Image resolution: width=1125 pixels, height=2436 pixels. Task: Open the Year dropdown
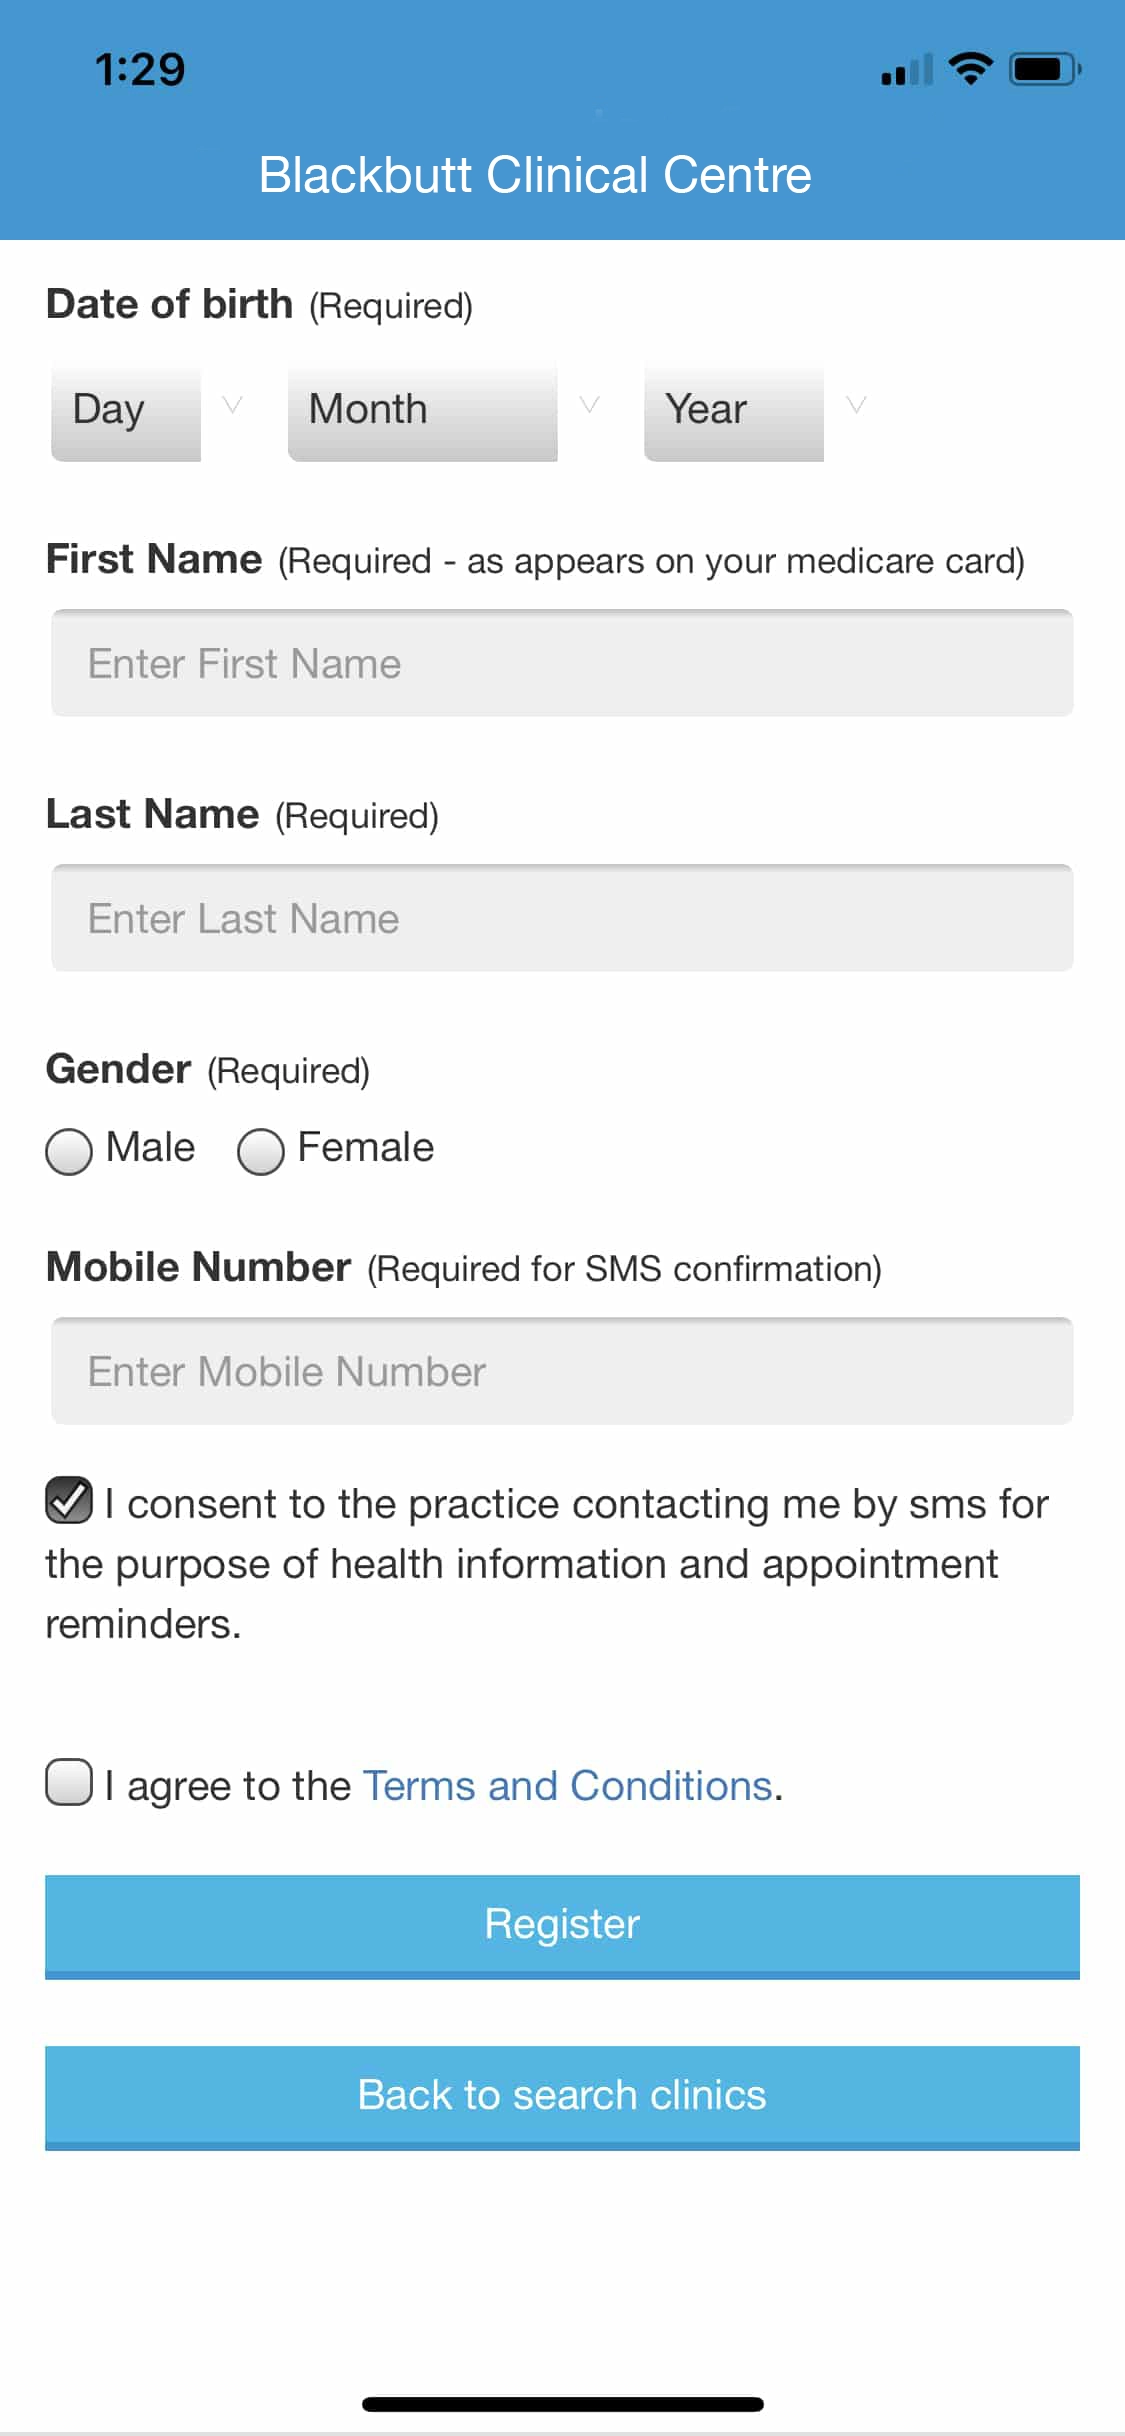point(733,410)
